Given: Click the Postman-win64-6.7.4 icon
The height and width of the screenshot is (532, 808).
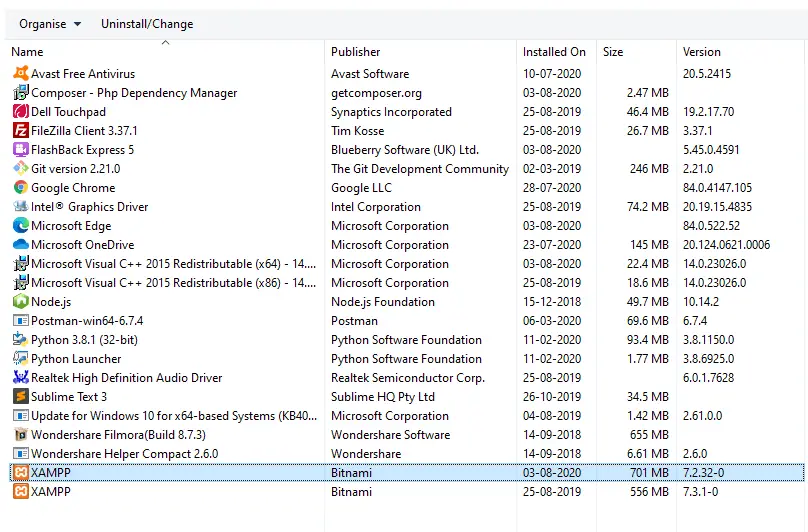Looking at the screenshot, I should pos(21,321).
